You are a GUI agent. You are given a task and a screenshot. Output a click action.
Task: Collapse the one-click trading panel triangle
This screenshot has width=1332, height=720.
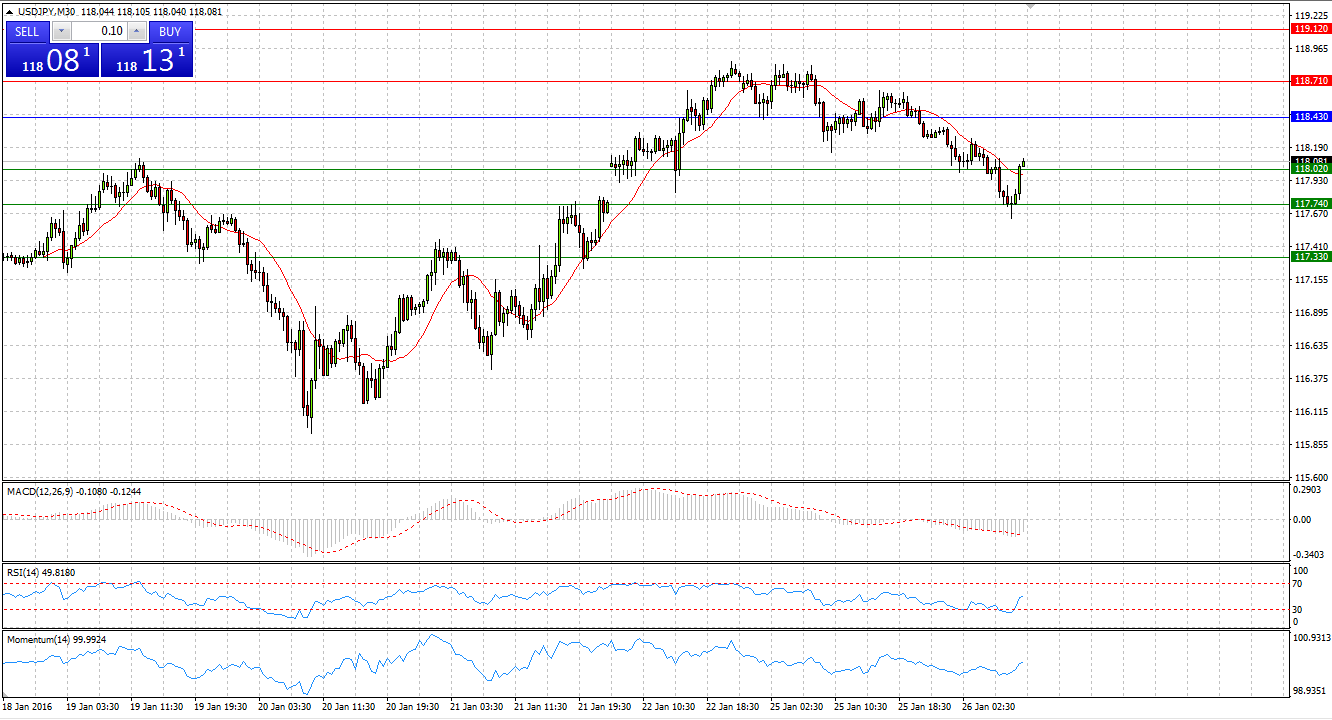(x=9, y=12)
